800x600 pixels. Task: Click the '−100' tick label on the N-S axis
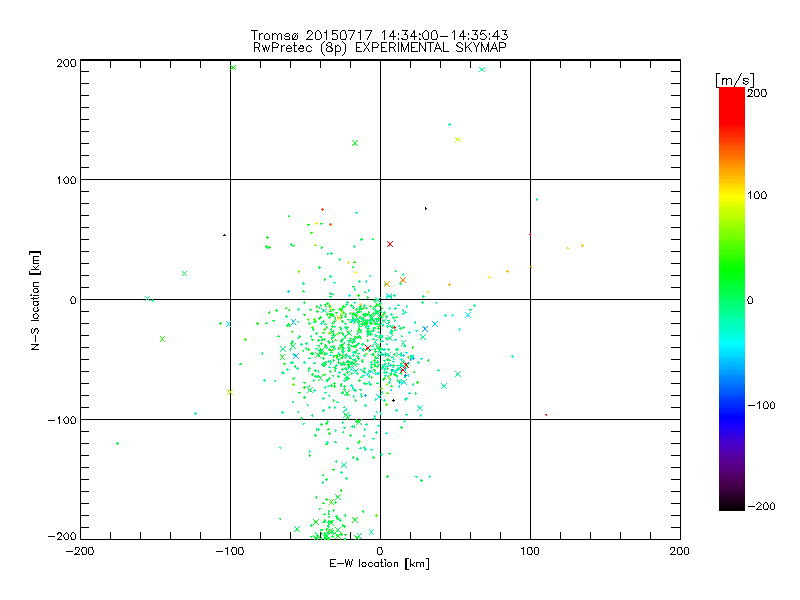(x=62, y=420)
